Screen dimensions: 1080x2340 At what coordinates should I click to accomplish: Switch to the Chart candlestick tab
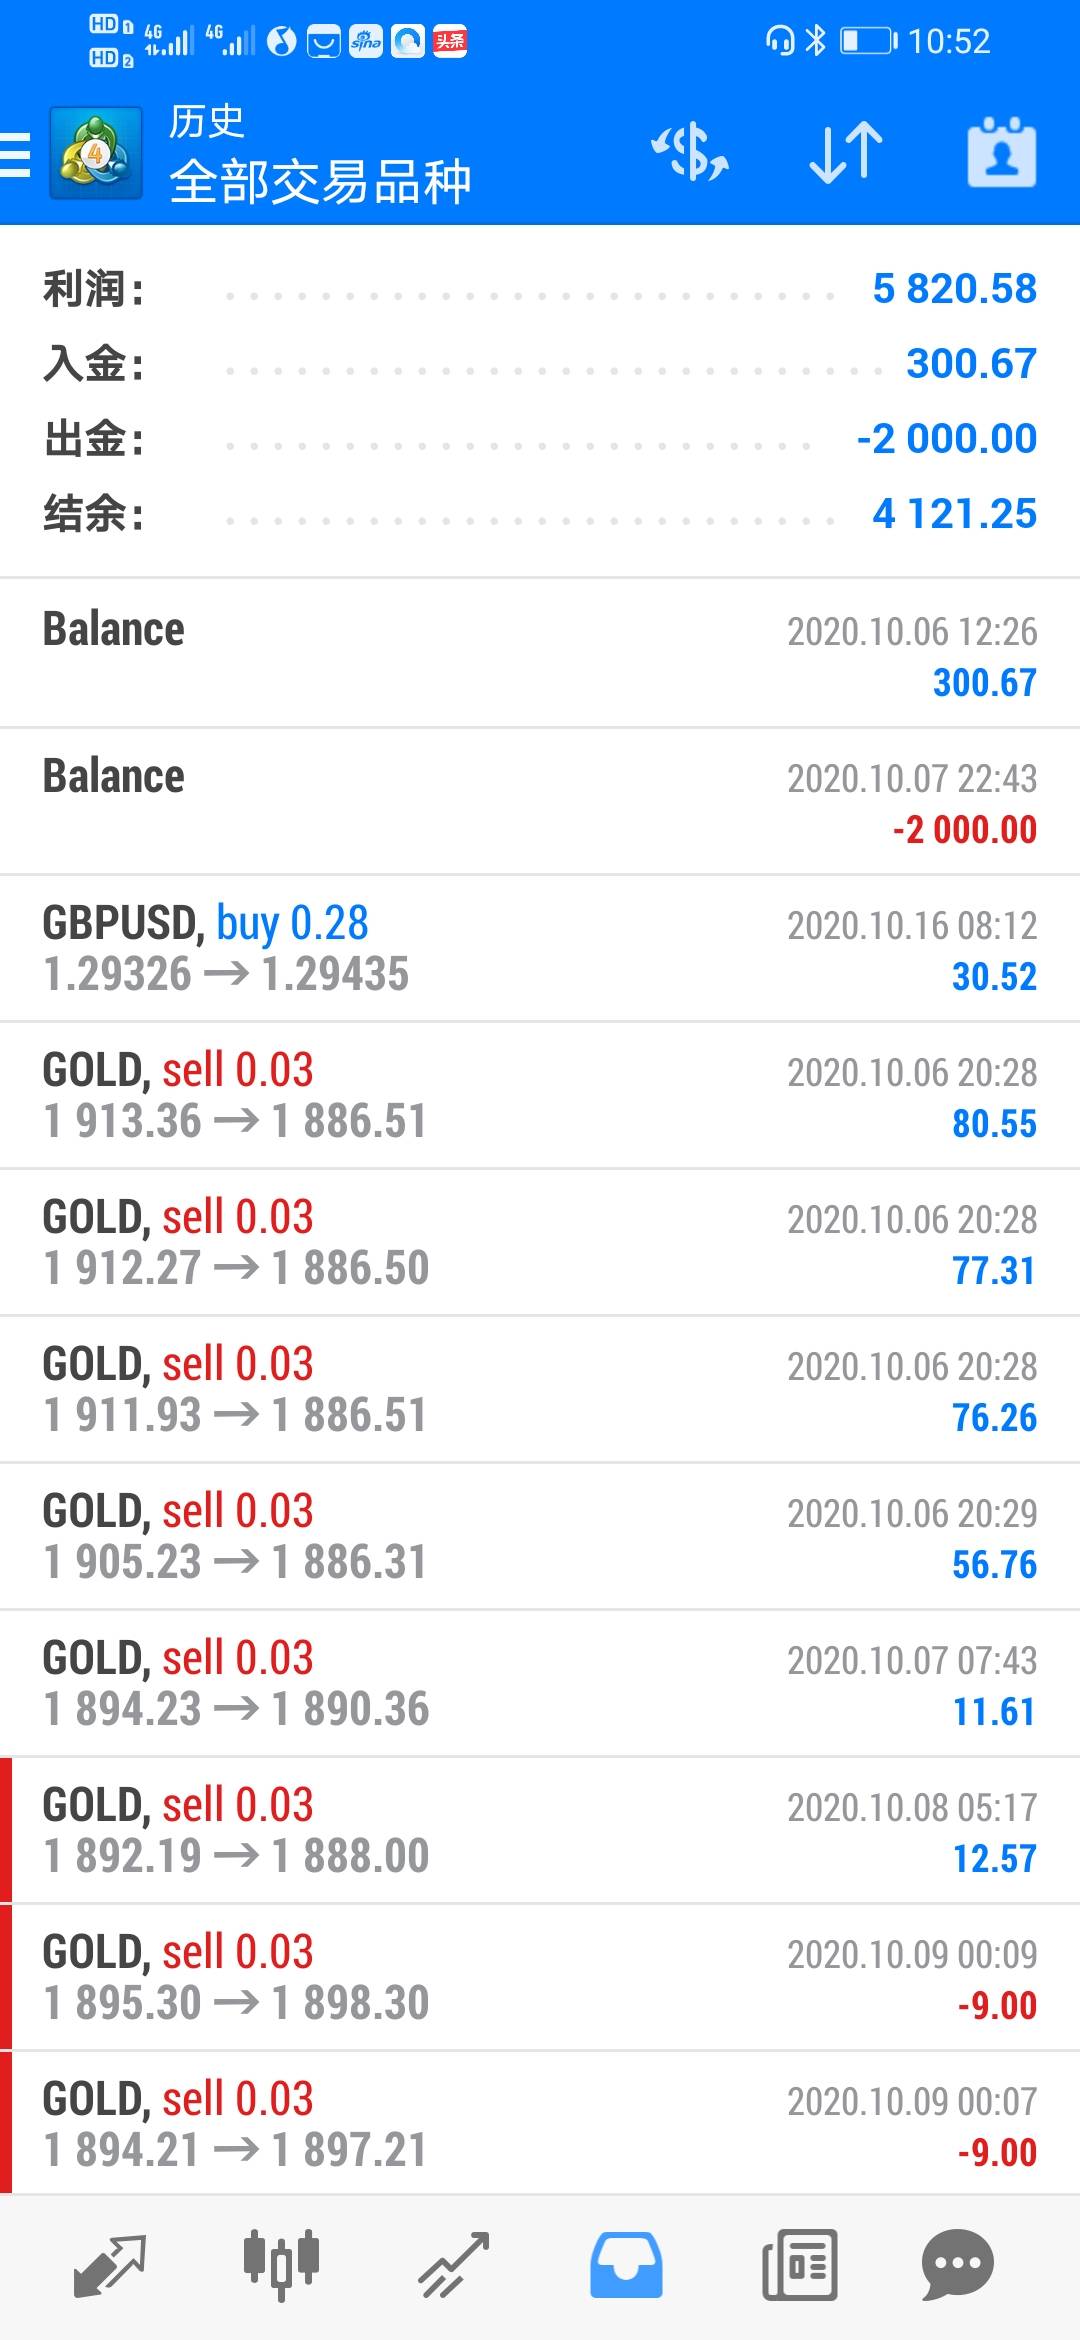(281, 2264)
